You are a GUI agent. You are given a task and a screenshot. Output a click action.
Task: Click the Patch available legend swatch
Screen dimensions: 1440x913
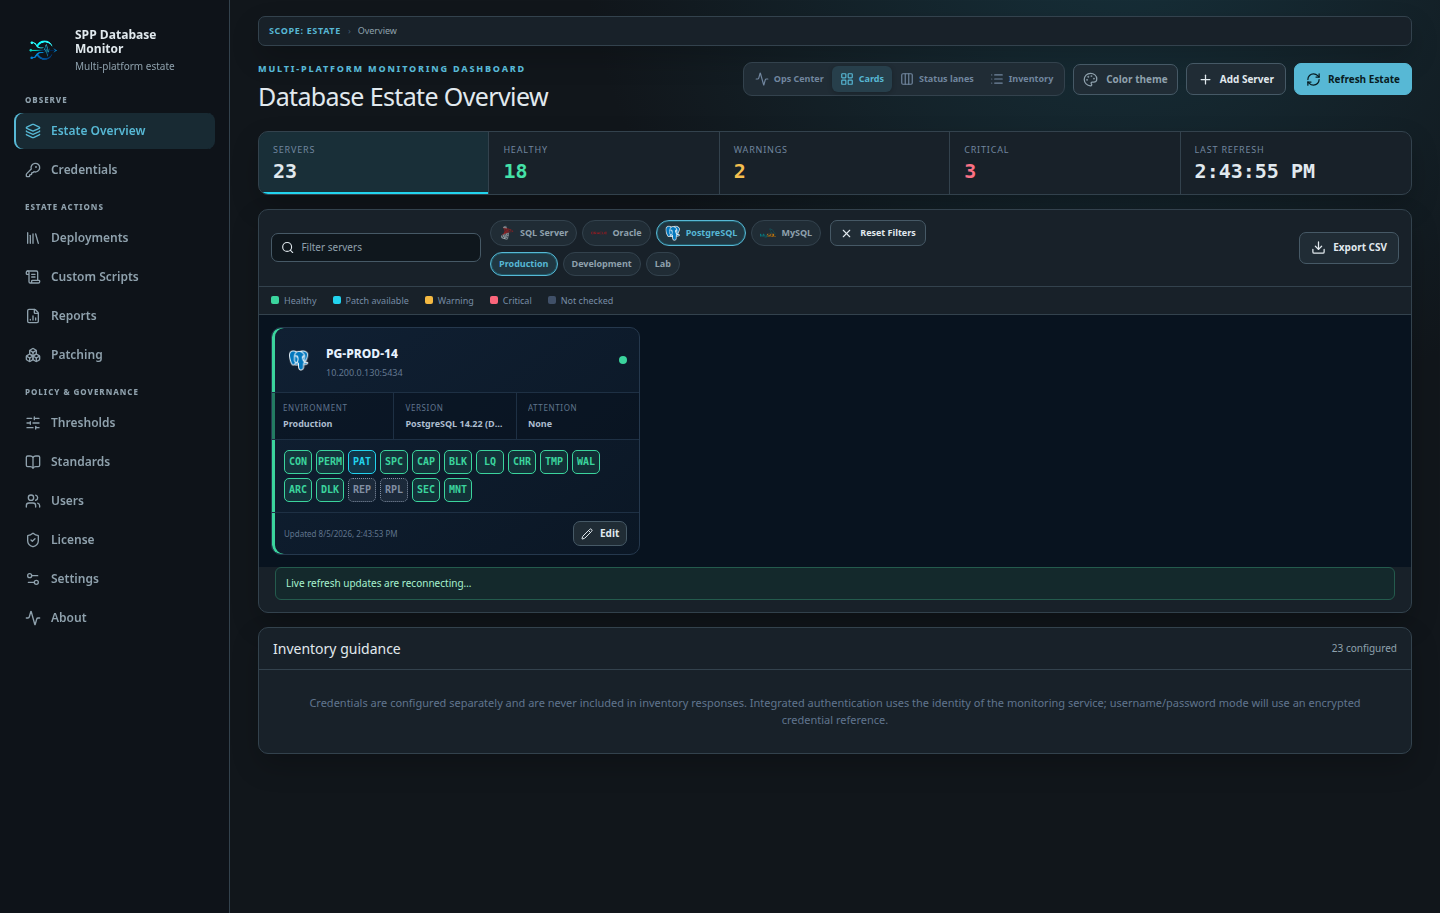pyautogui.click(x=337, y=300)
